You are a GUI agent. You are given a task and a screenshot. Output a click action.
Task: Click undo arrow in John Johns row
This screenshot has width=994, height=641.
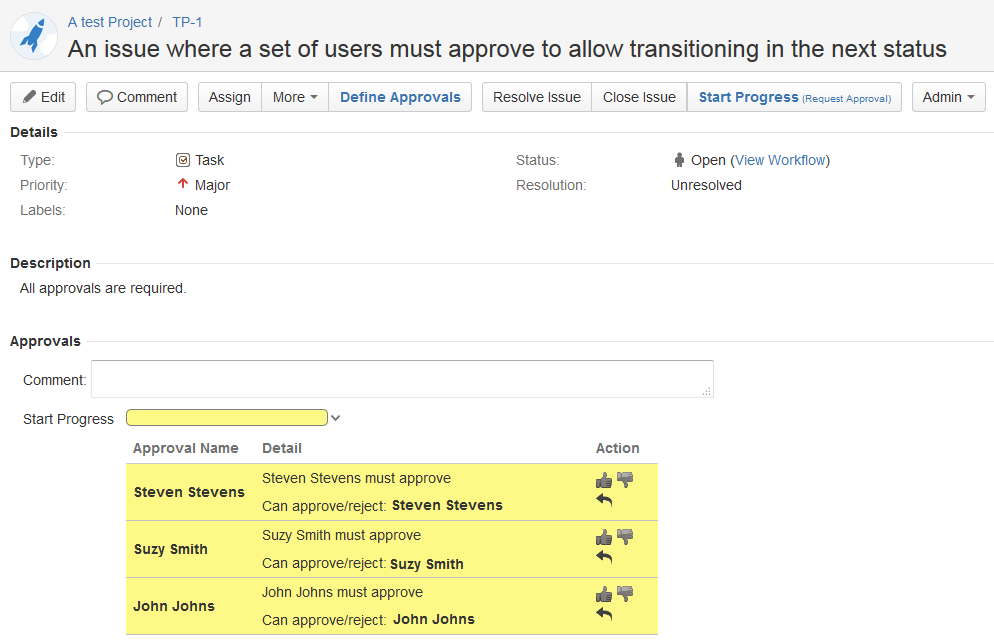(604, 614)
